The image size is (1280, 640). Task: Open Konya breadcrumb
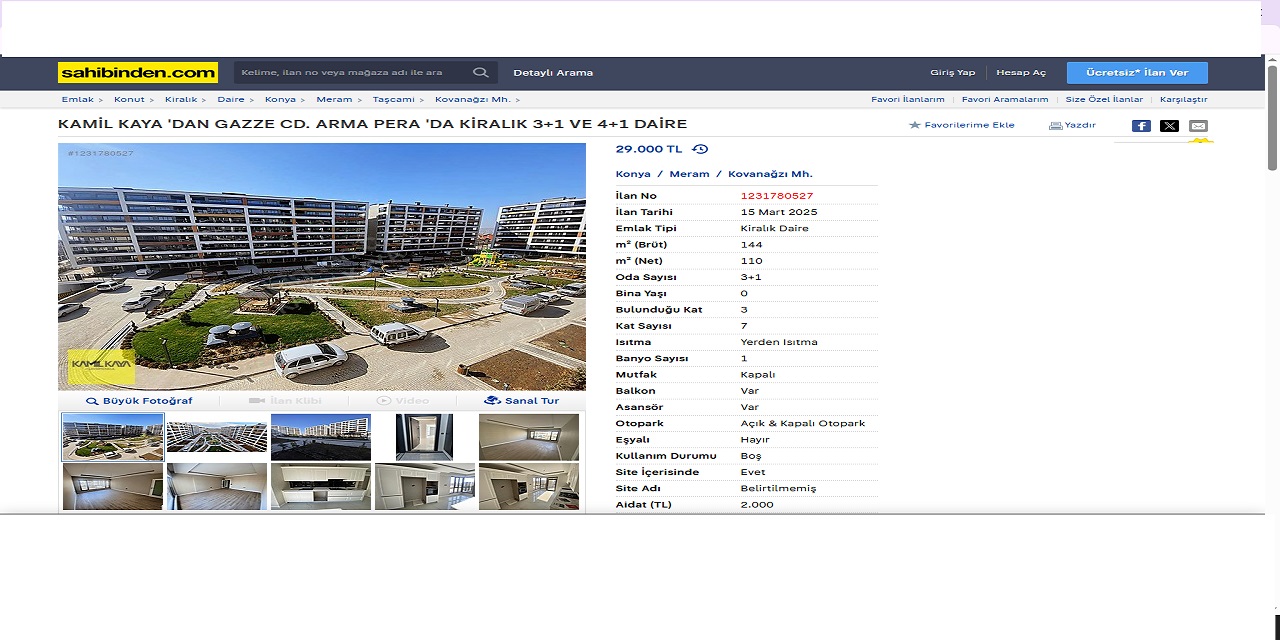[x=280, y=99]
